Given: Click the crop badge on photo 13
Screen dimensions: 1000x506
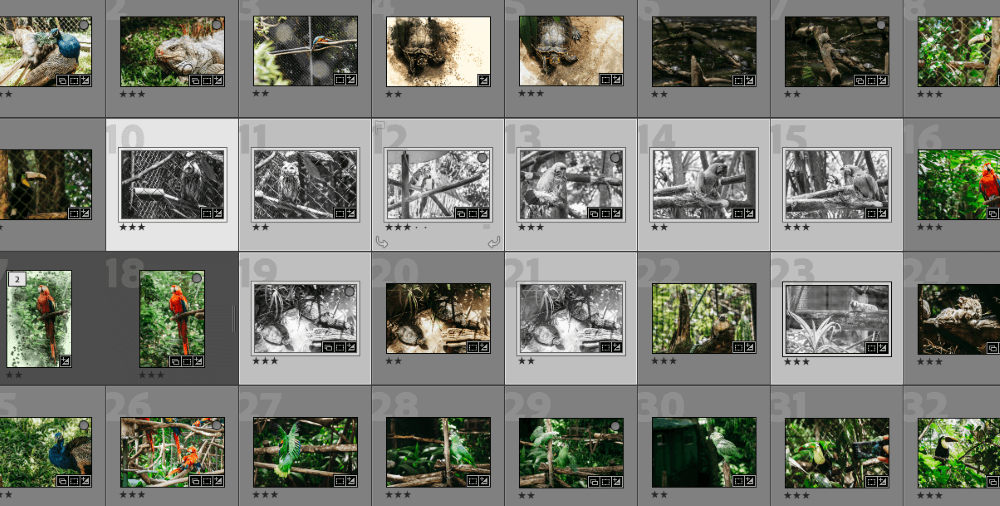Looking at the screenshot, I should [x=605, y=213].
